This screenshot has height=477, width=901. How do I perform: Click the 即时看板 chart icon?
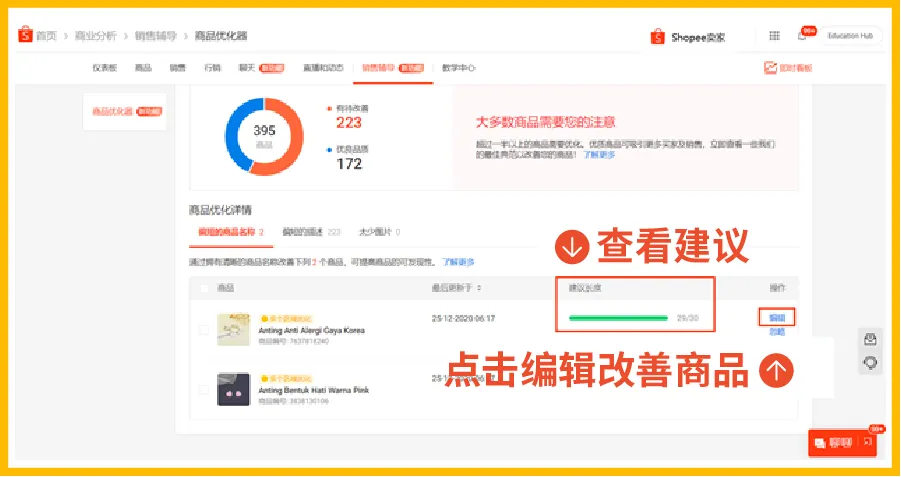coord(770,68)
